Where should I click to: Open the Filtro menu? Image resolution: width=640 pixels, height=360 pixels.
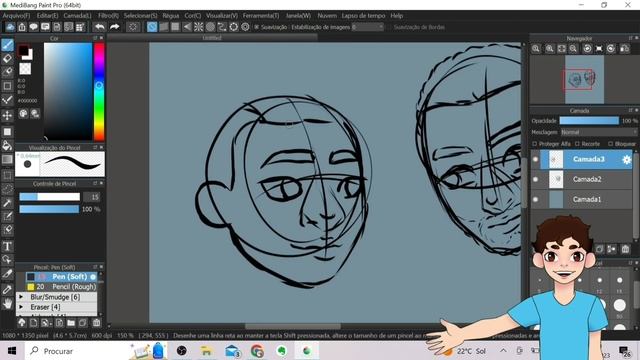coord(108,16)
